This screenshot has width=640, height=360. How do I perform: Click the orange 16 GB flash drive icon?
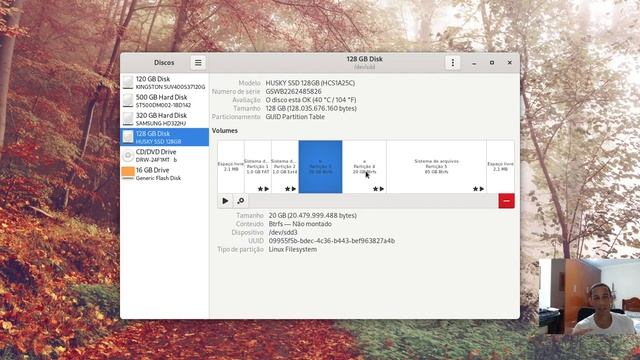coord(128,173)
